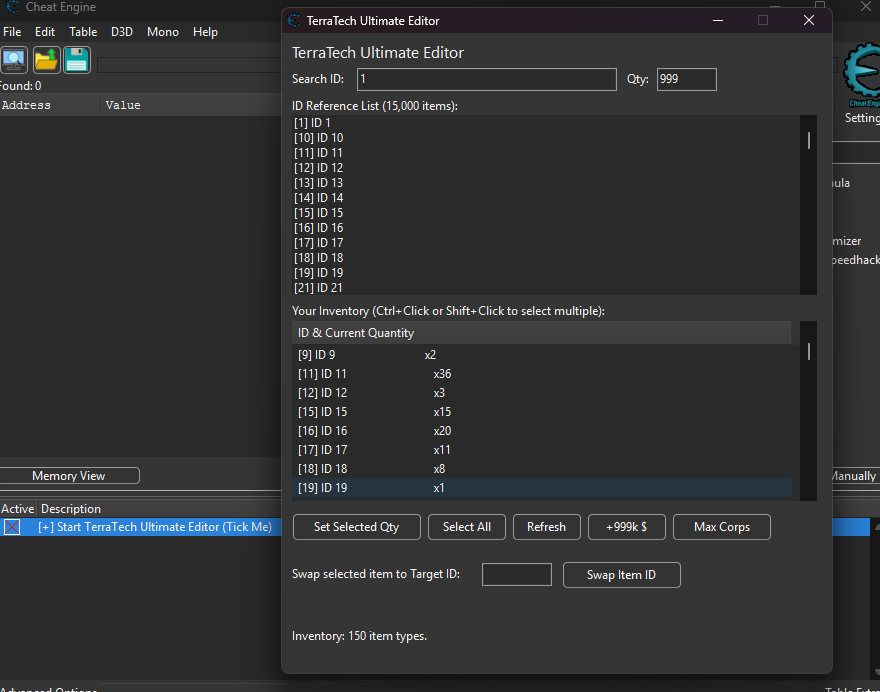Focus the Qty input field
The image size is (880, 692).
coord(686,79)
